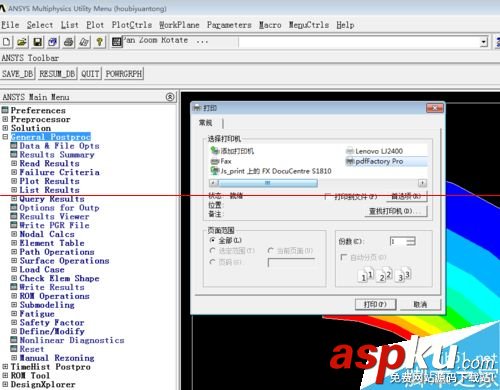Screen dimensions: 500x390
Task: Click the Report Generator icon
Action: pos(84,42)
